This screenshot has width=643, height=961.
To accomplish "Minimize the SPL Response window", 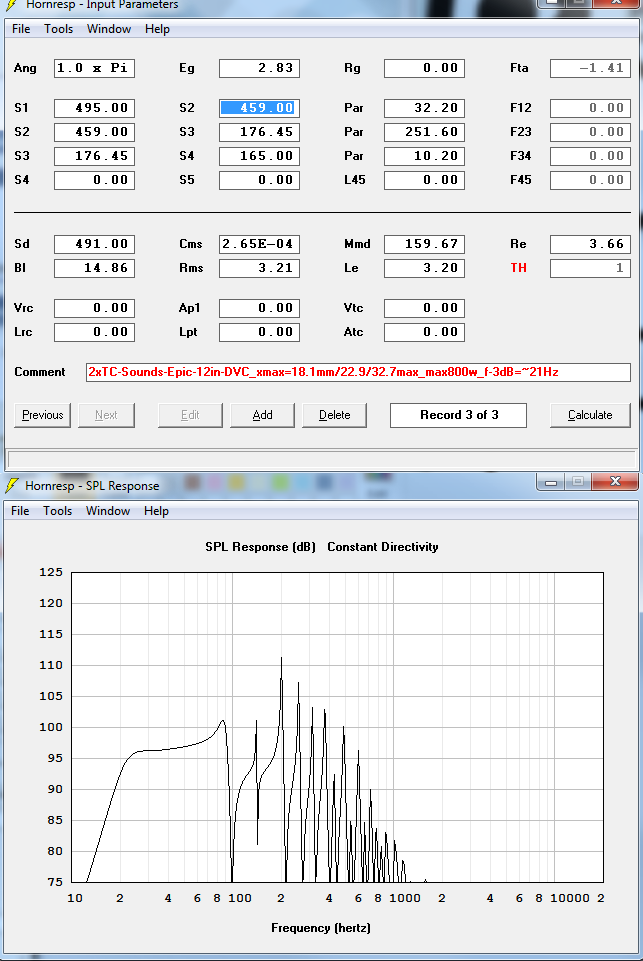I will coord(550,483).
